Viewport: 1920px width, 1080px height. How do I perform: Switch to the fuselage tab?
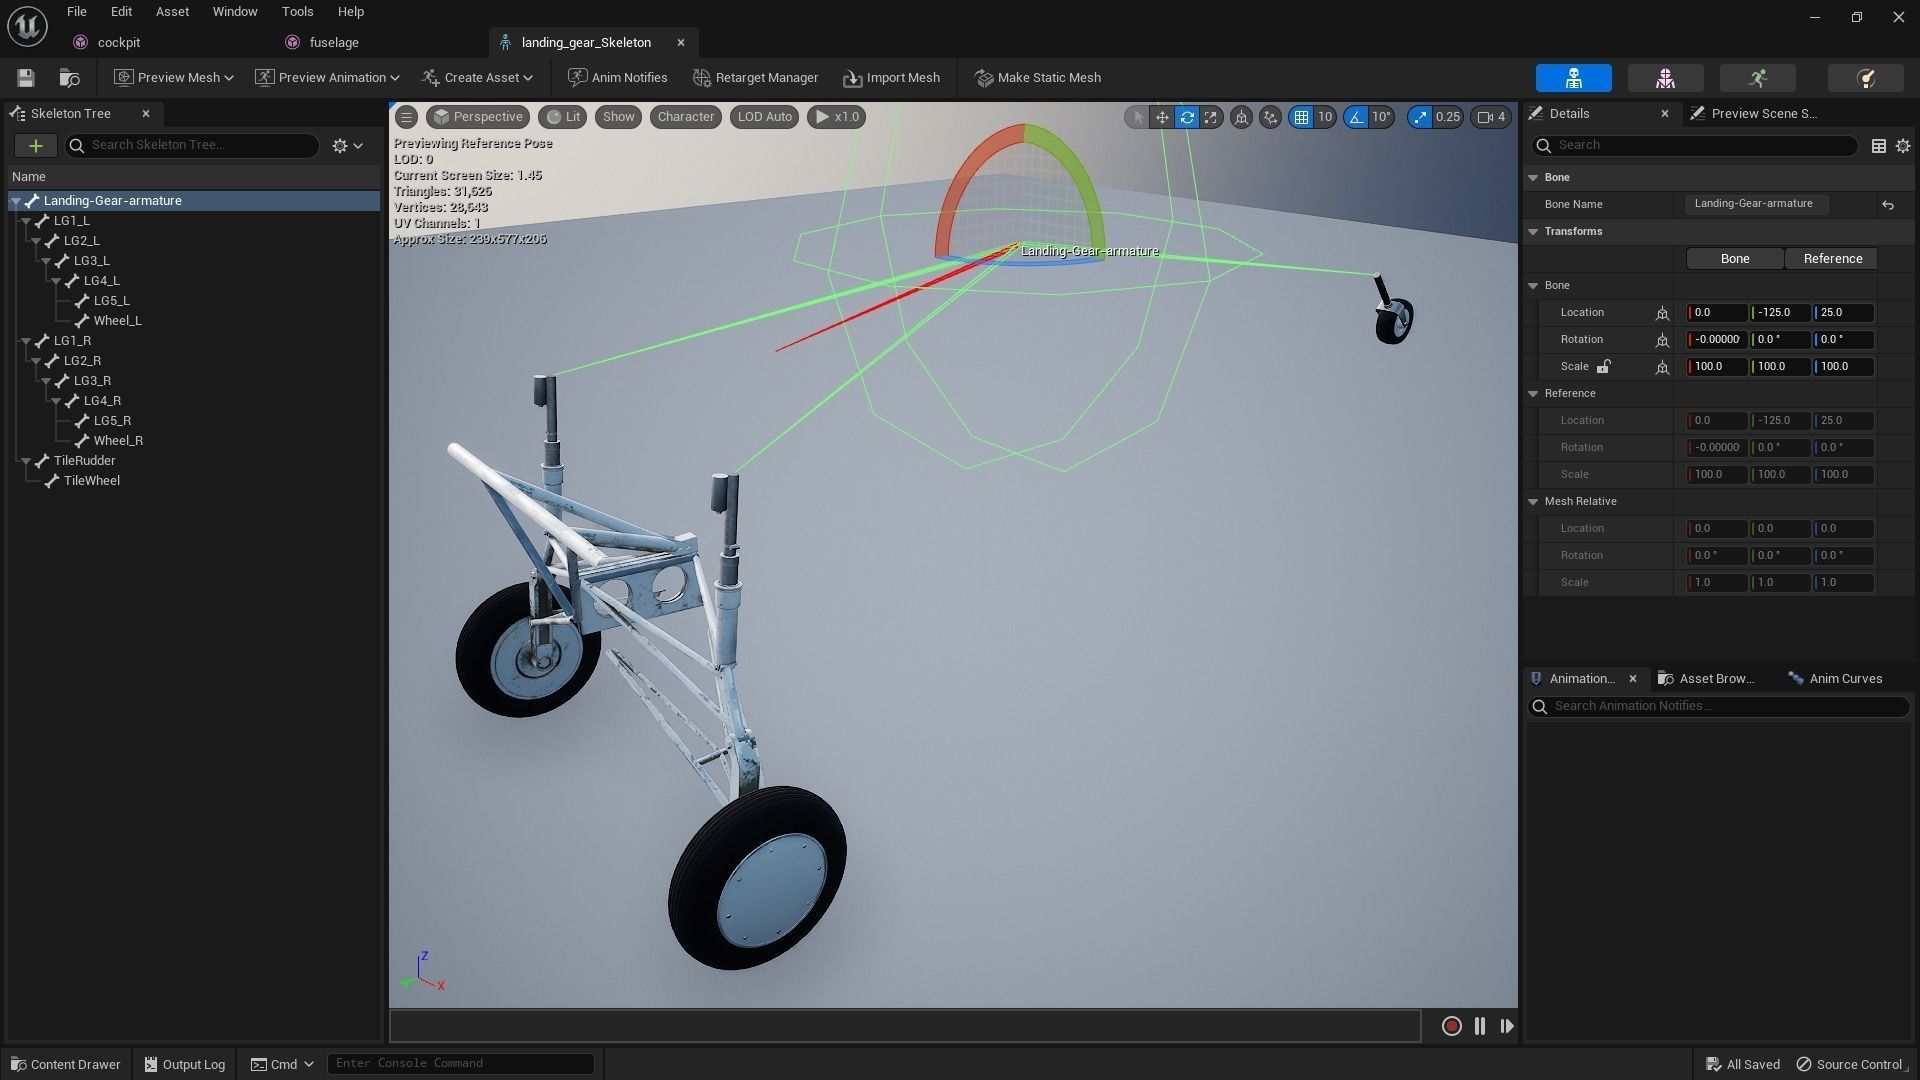point(334,43)
